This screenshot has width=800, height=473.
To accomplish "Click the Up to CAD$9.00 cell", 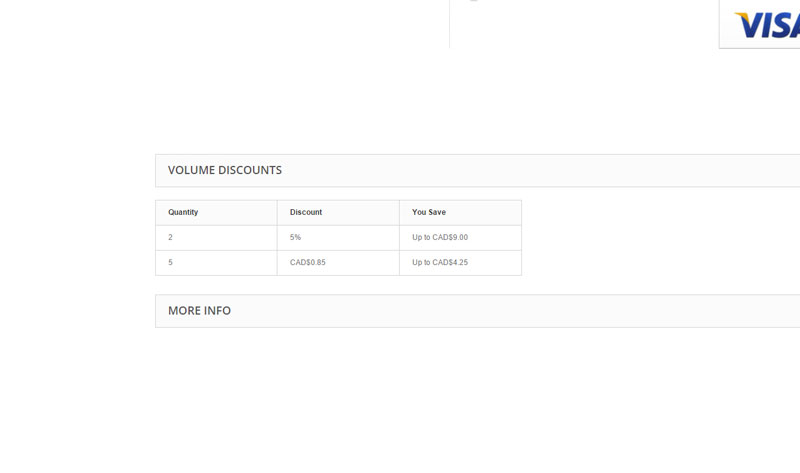I will tap(460, 238).
